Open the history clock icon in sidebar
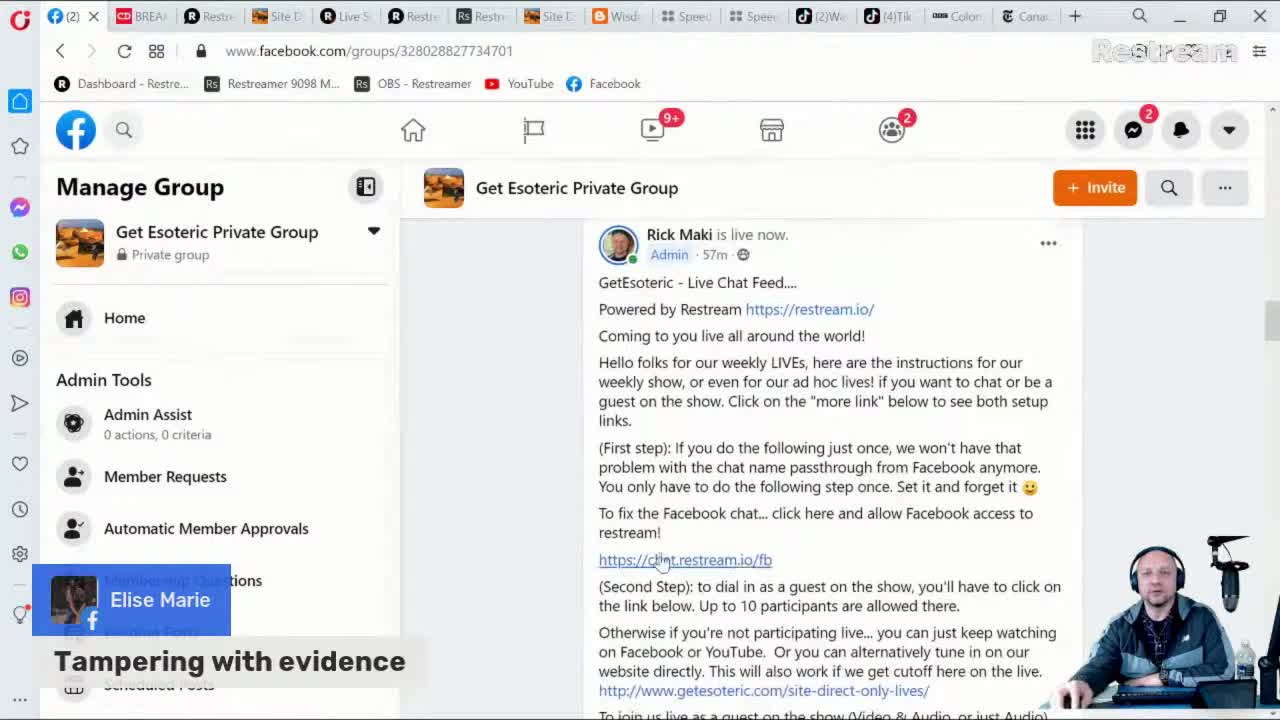 tap(20, 509)
